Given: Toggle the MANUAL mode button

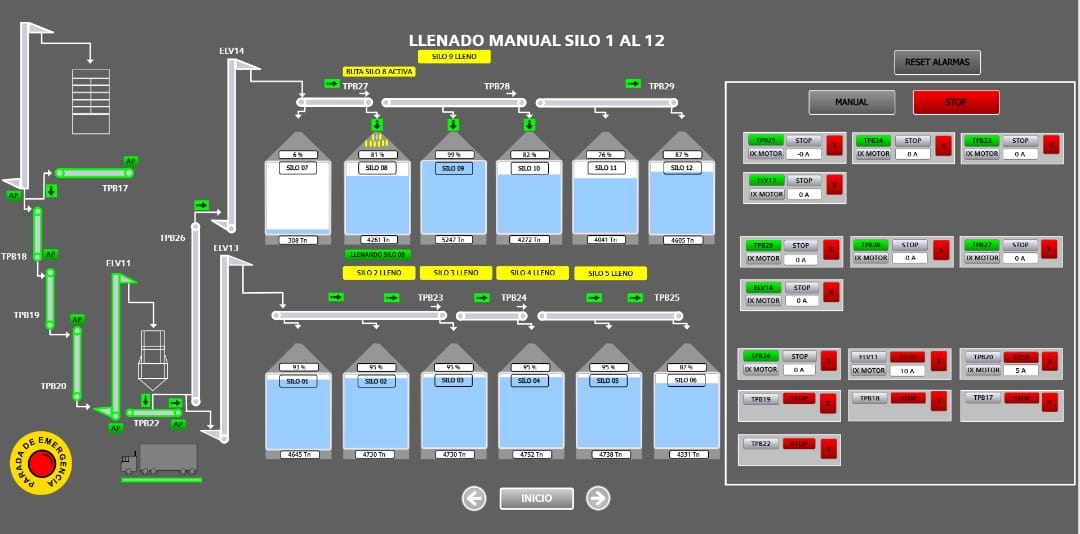Looking at the screenshot, I should click(x=852, y=102).
